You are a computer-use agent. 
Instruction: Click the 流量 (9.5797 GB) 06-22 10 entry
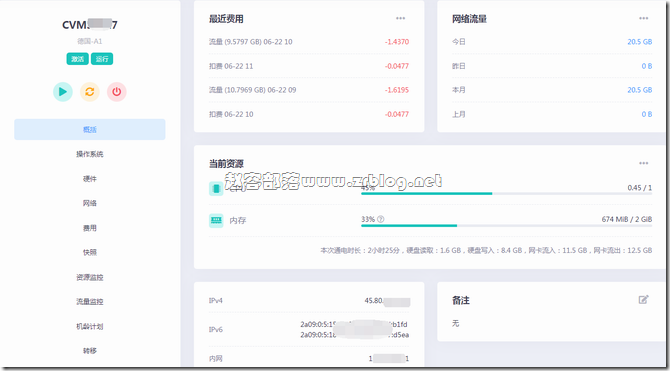click(x=251, y=42)
